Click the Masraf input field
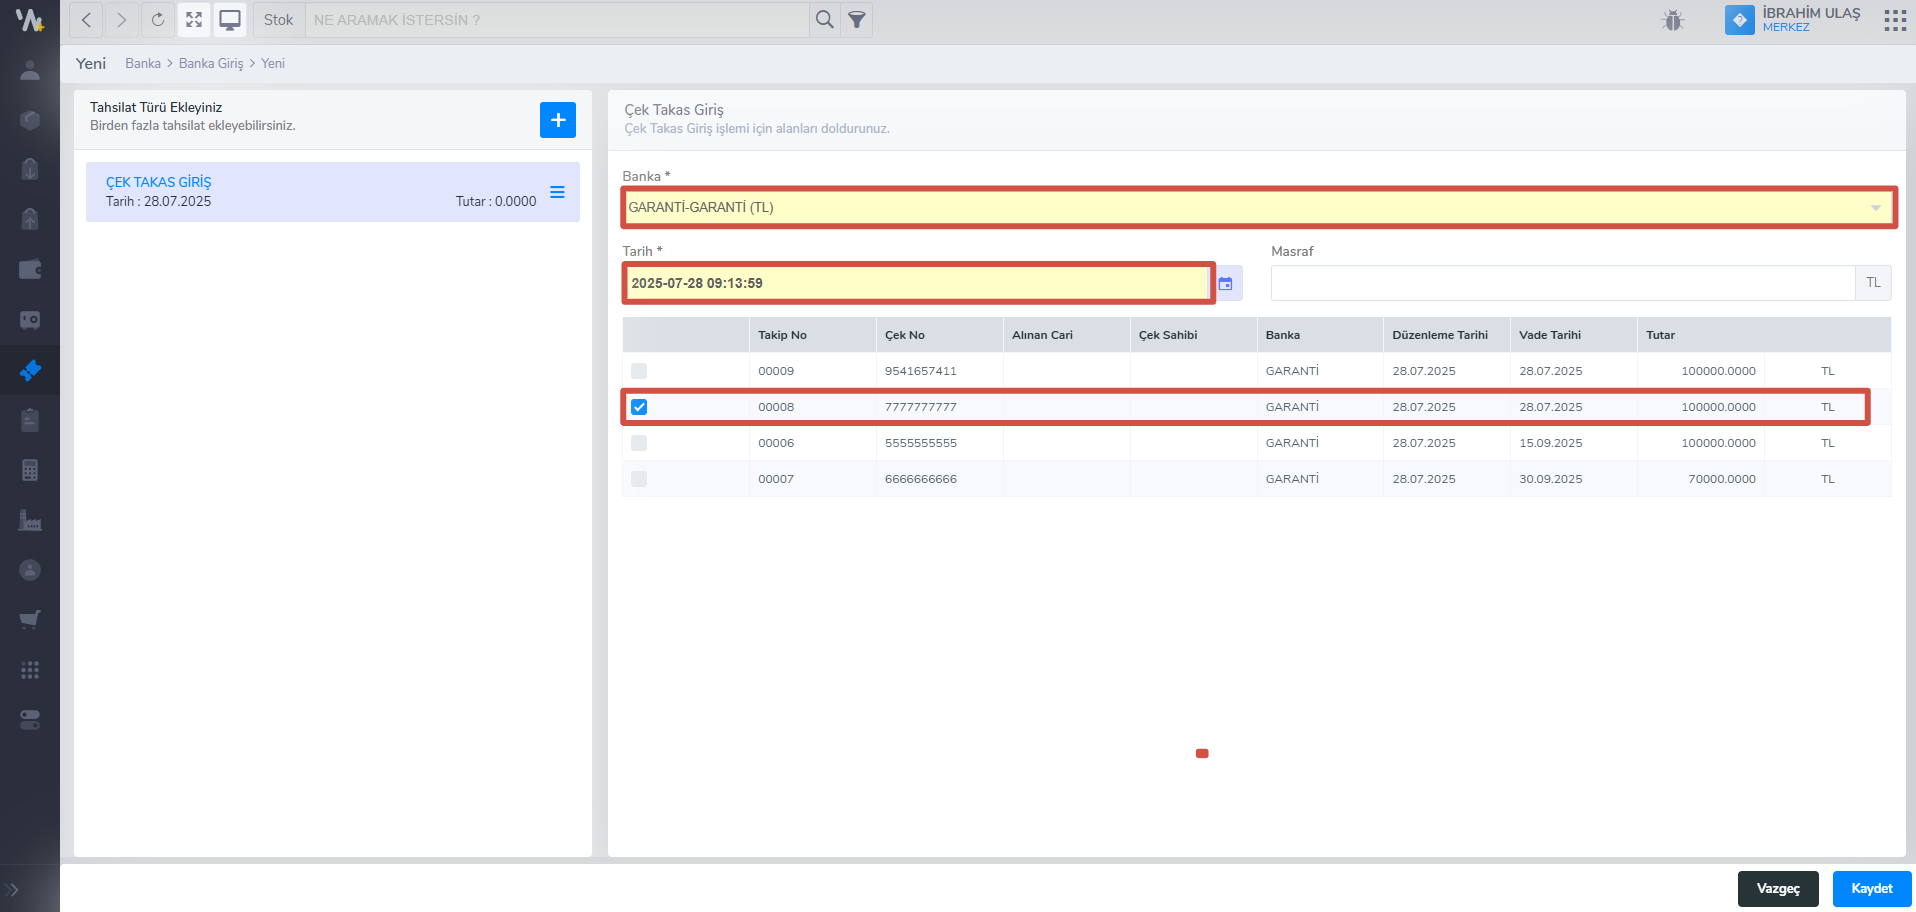1916x912 pixels. tap(1562, 283)
